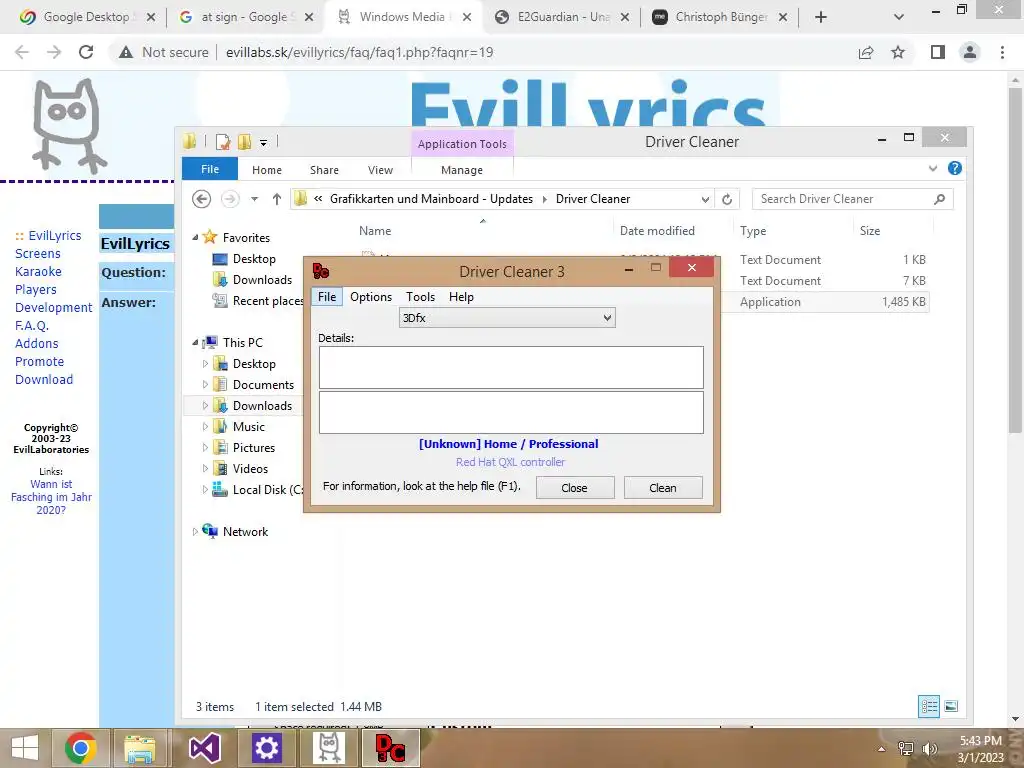Open Driver Cleaner Options menu
The width and height of the screenshot is (1024, 768).
(371, 296)
